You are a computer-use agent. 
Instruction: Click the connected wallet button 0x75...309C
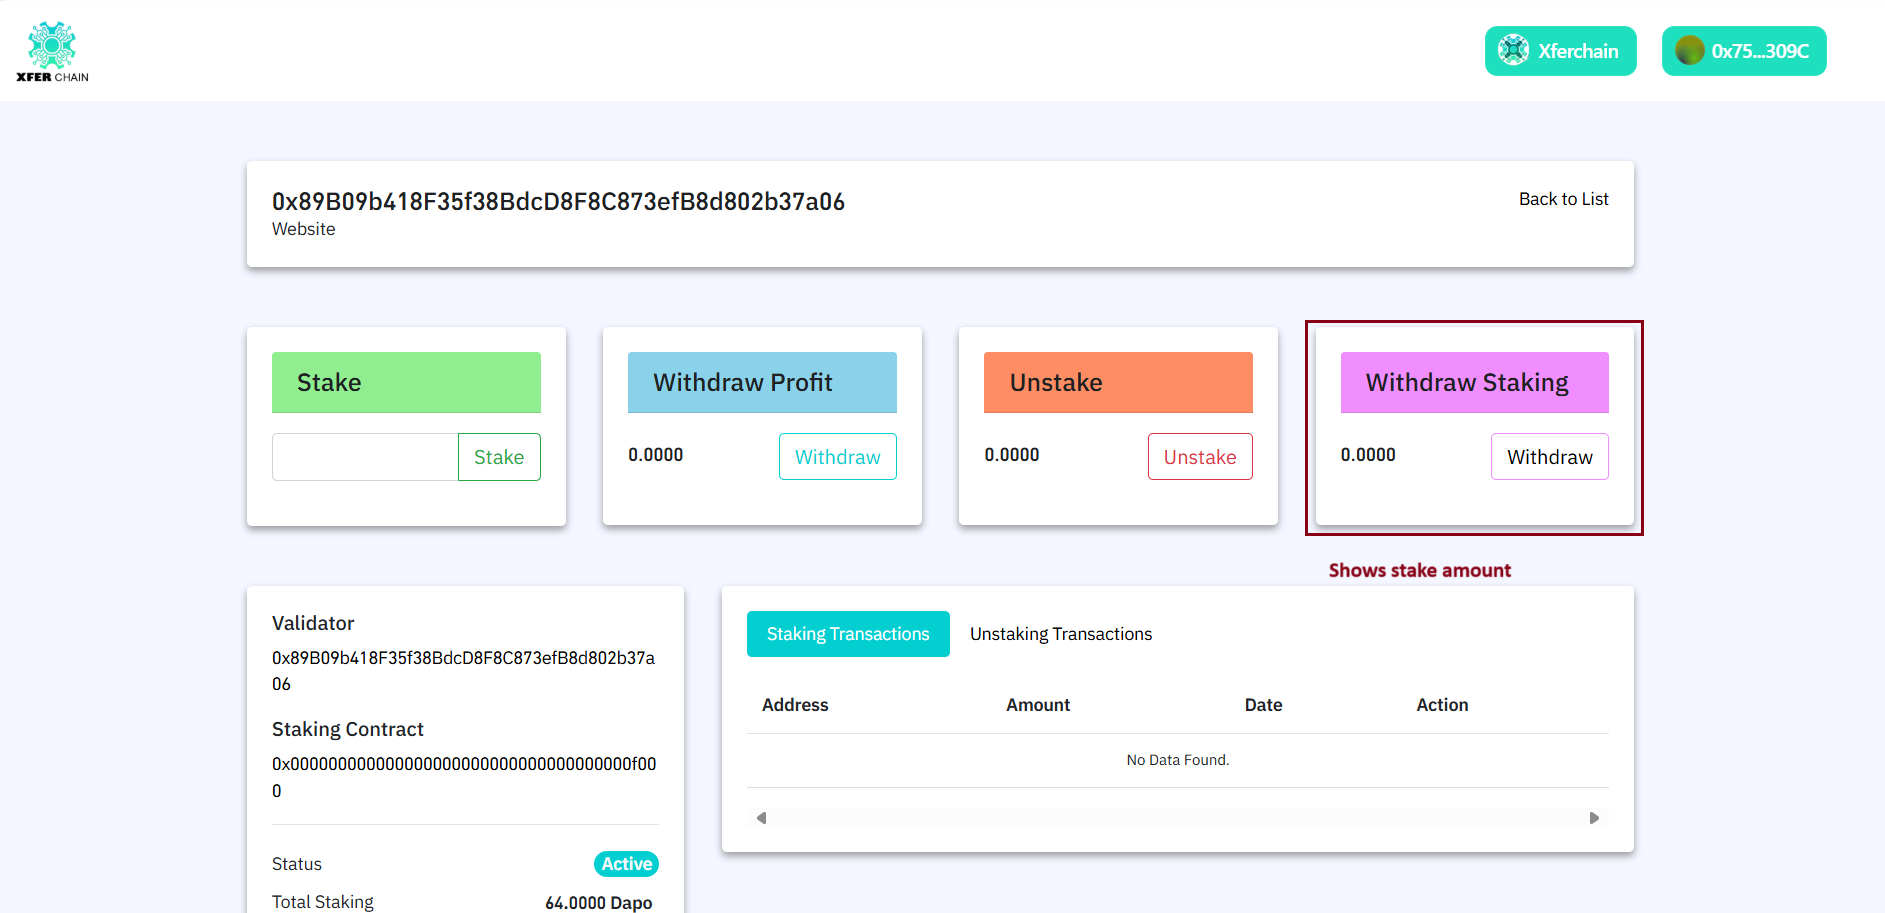[1744, 50]
